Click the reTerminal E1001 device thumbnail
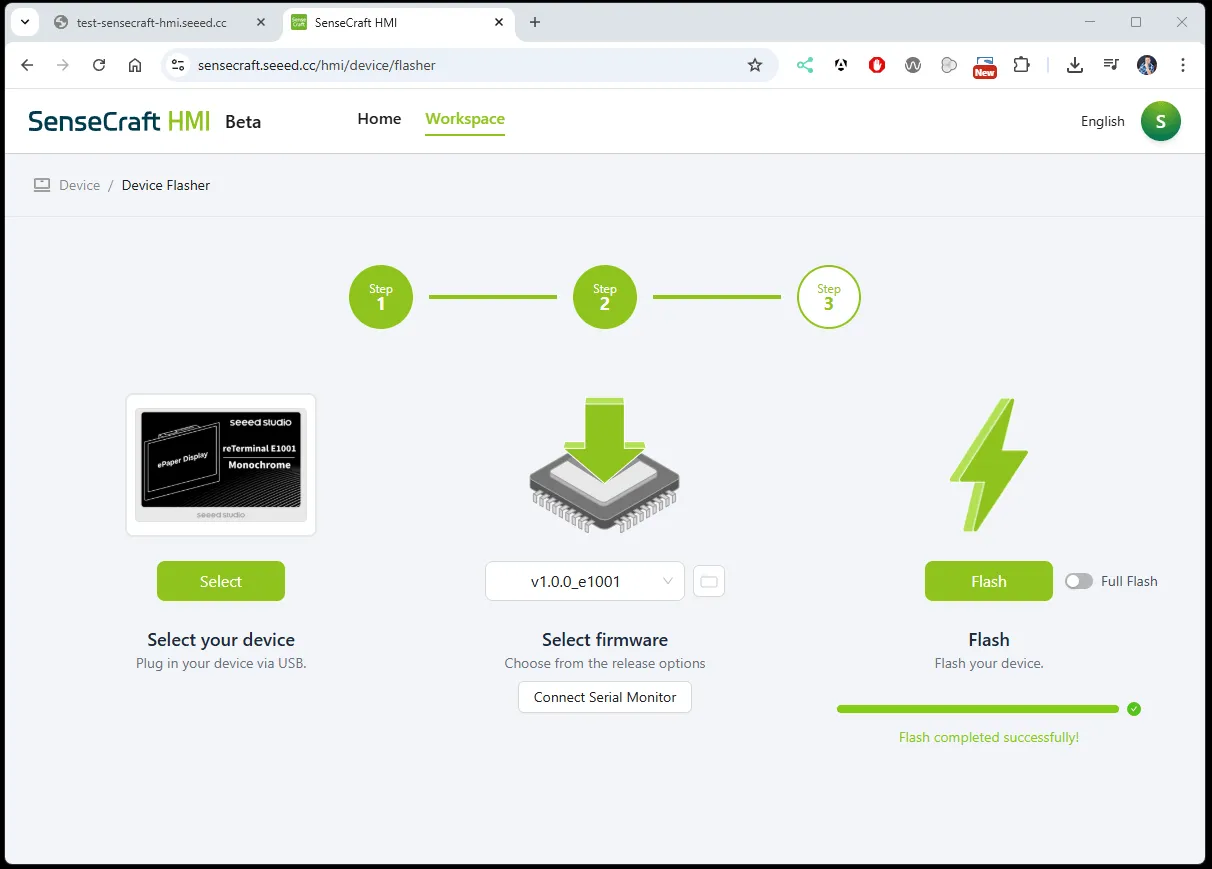The image size is (1212, 869). pos(221,465)
